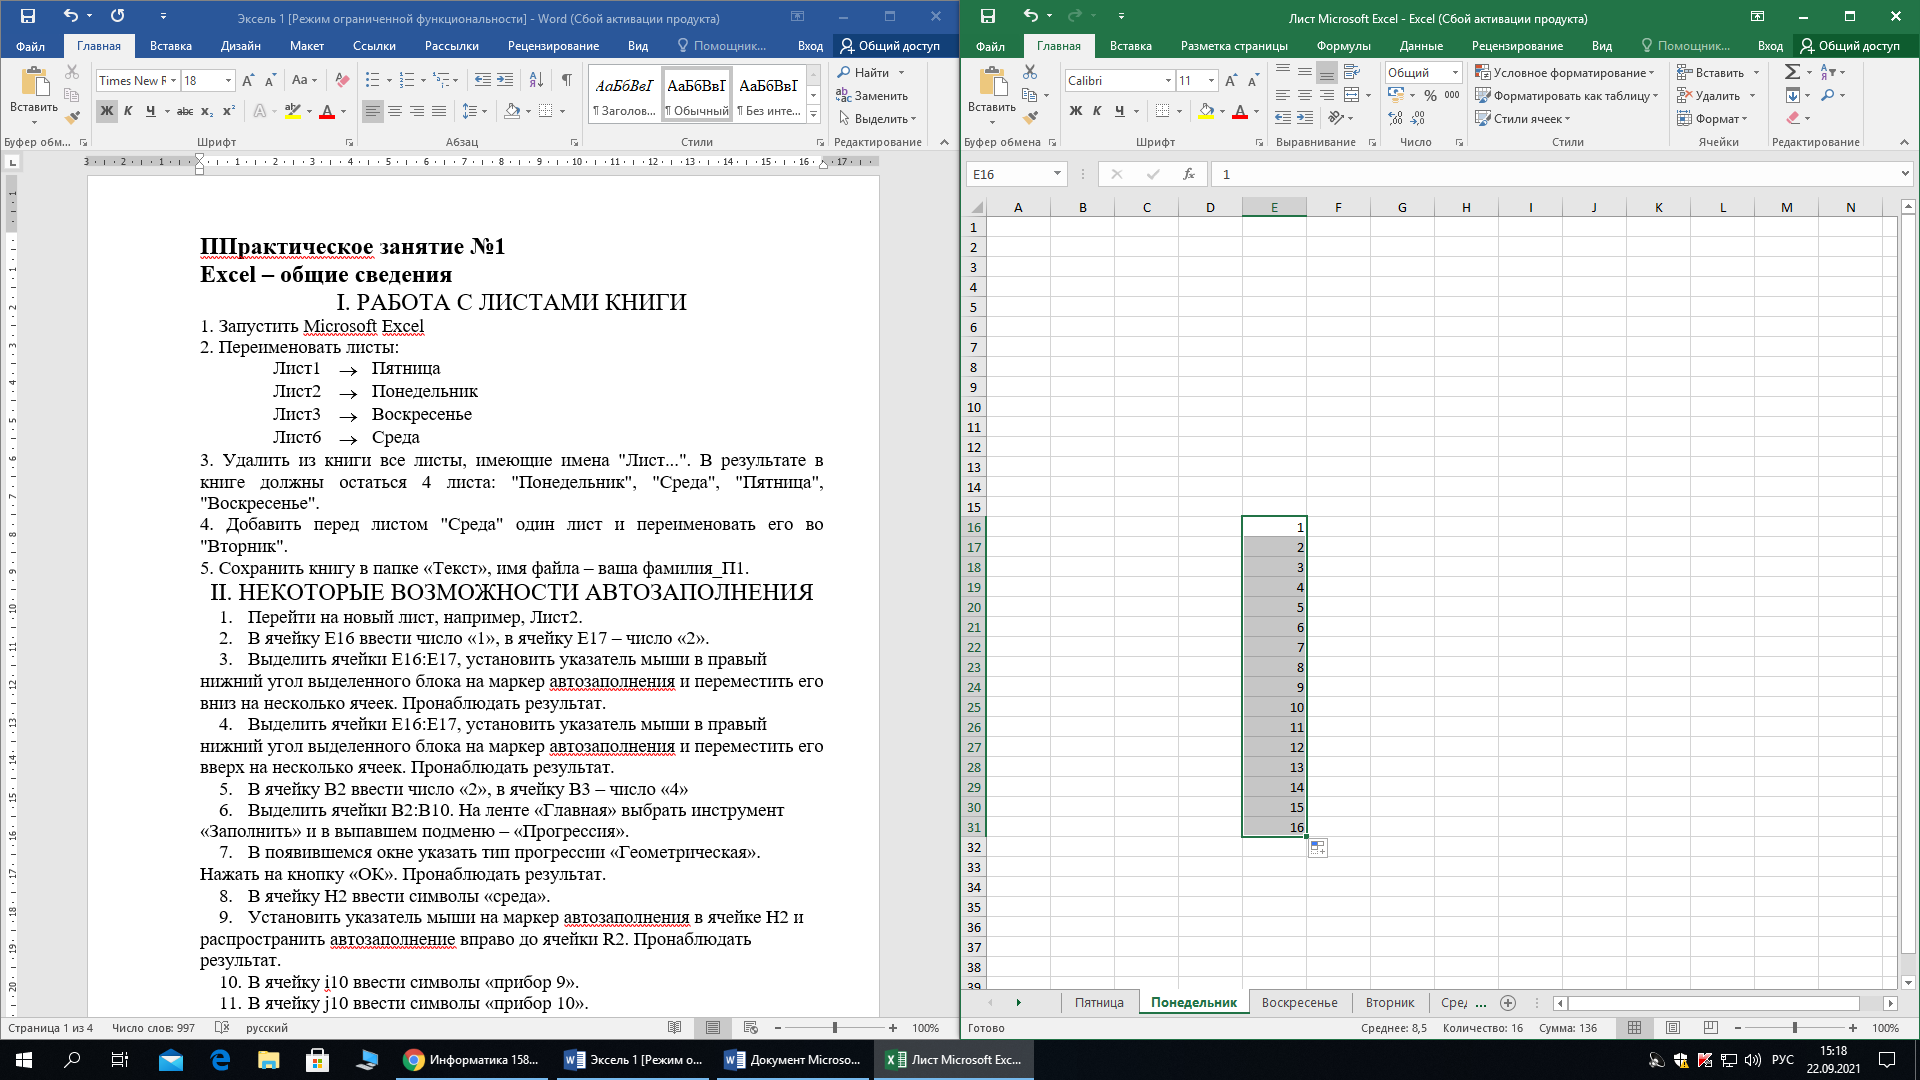This screenshot has width=1920, height=1080.
Task: Sort text A to Z in Word
Action: [536, 80]
